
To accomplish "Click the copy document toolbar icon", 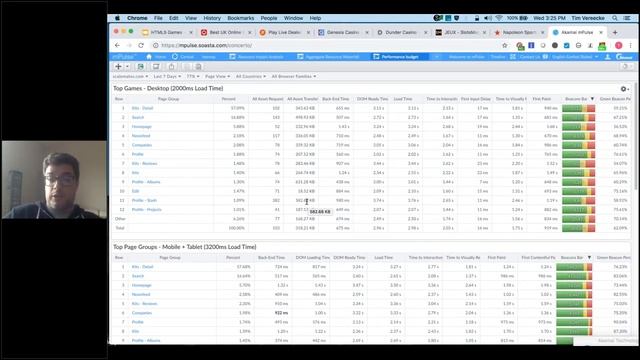I will [198, 67].
